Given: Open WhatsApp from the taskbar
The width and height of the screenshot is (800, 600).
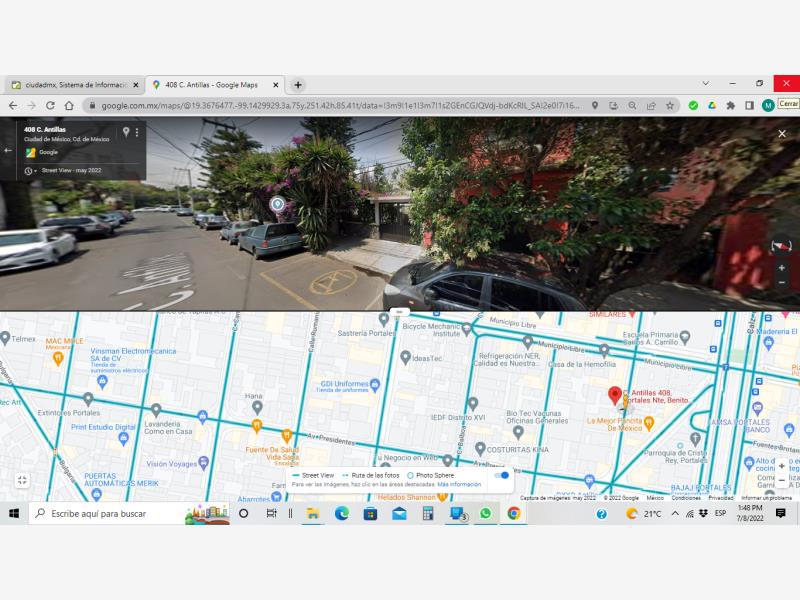Looking at the screenshot, I should coord(485,513).
